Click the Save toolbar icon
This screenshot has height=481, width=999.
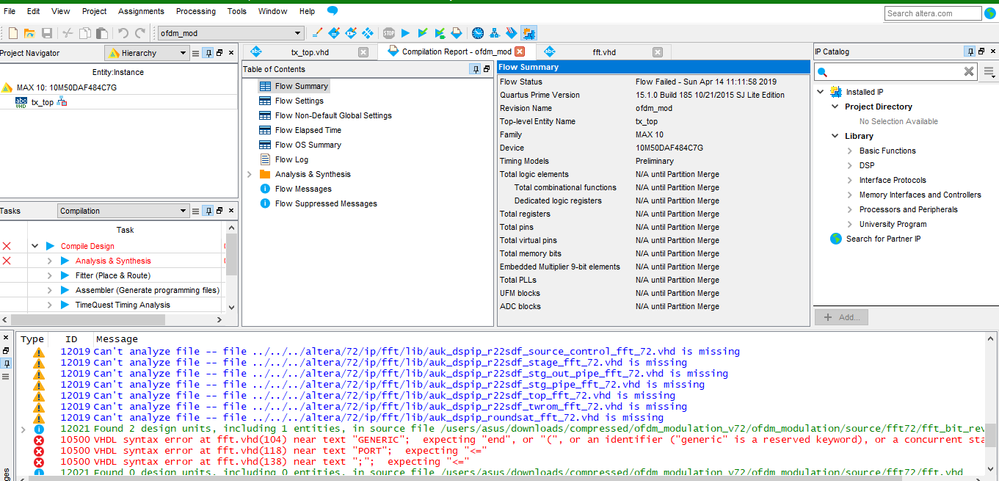[x=46, y=33]
